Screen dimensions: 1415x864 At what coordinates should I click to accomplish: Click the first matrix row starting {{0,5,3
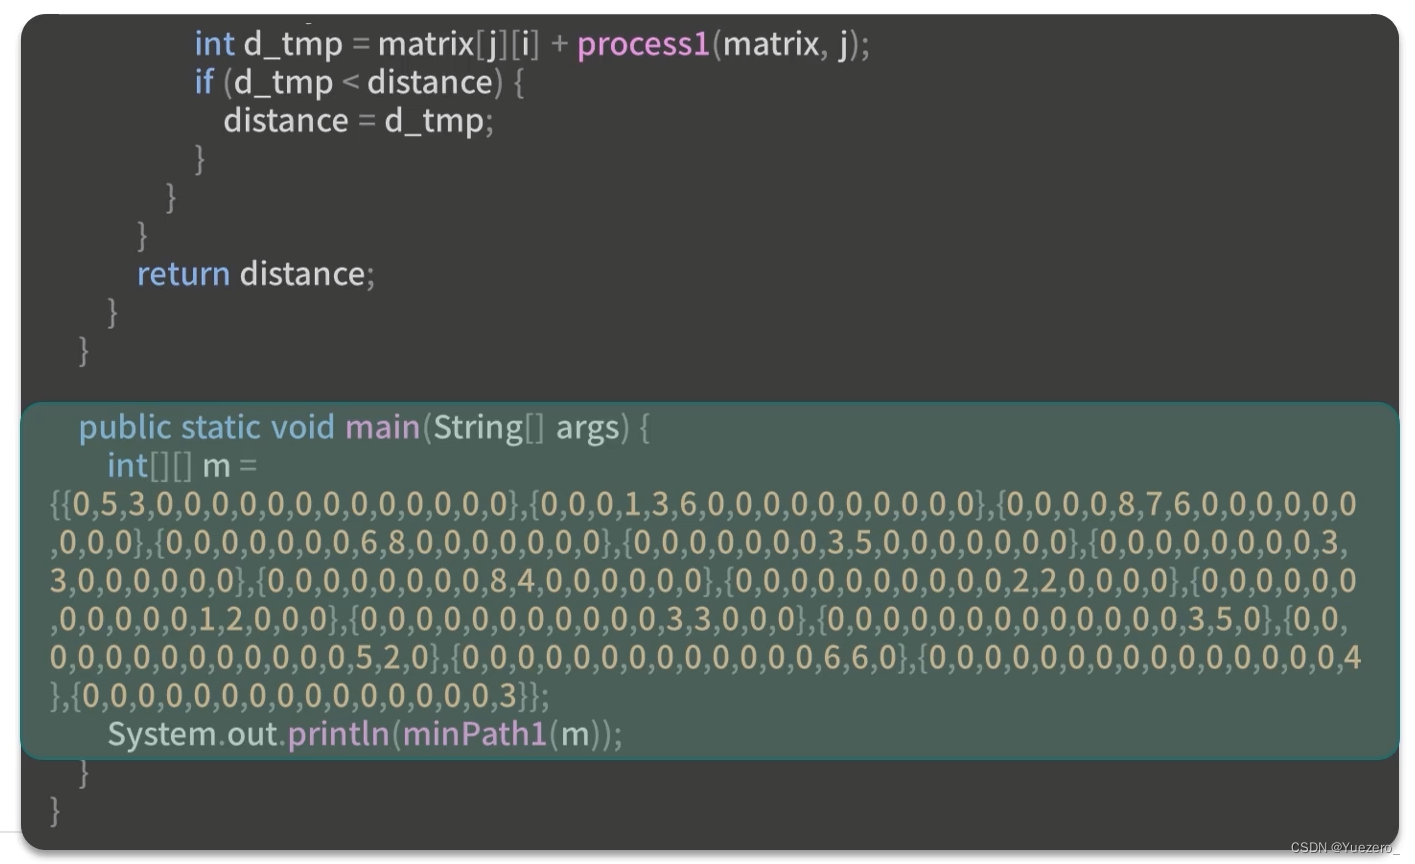[x=285, y=504]
